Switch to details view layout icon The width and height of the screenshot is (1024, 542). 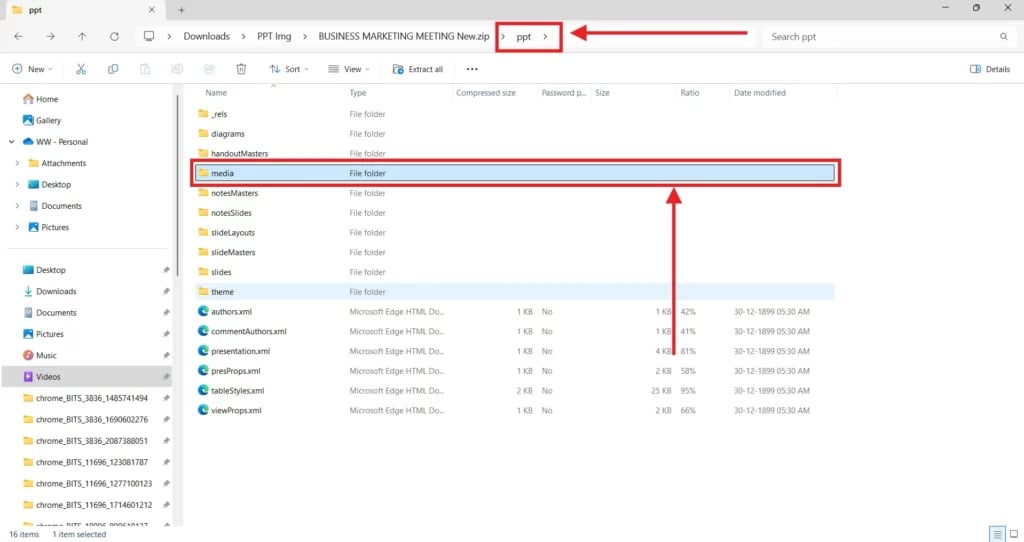(x=997, y=534)
